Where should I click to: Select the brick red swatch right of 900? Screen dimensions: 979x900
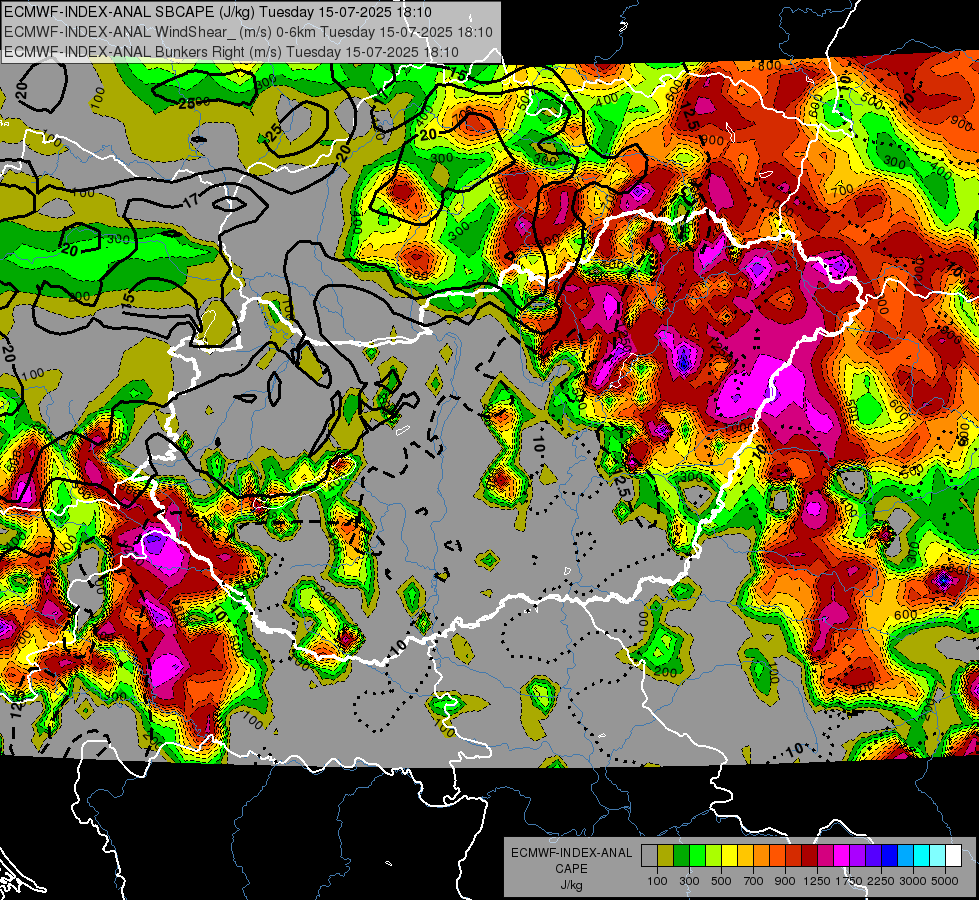[x=794, y=855]
